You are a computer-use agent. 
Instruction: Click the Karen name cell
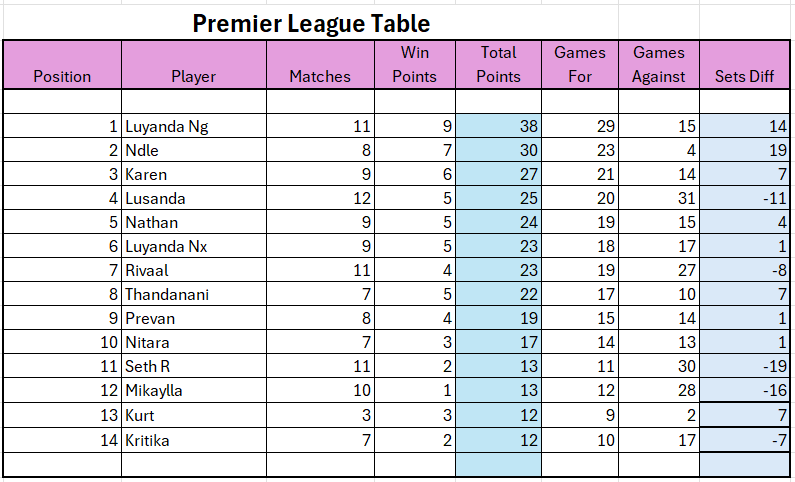[194, 174]
